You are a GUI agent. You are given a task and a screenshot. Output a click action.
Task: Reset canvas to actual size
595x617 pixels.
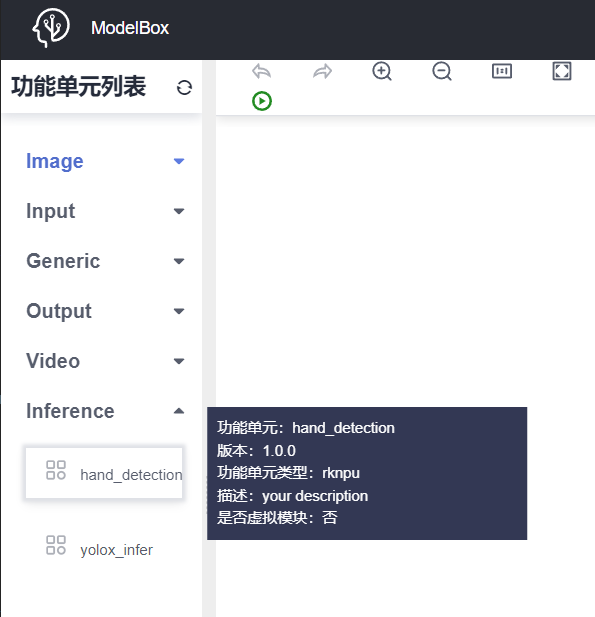click(502, 71)
